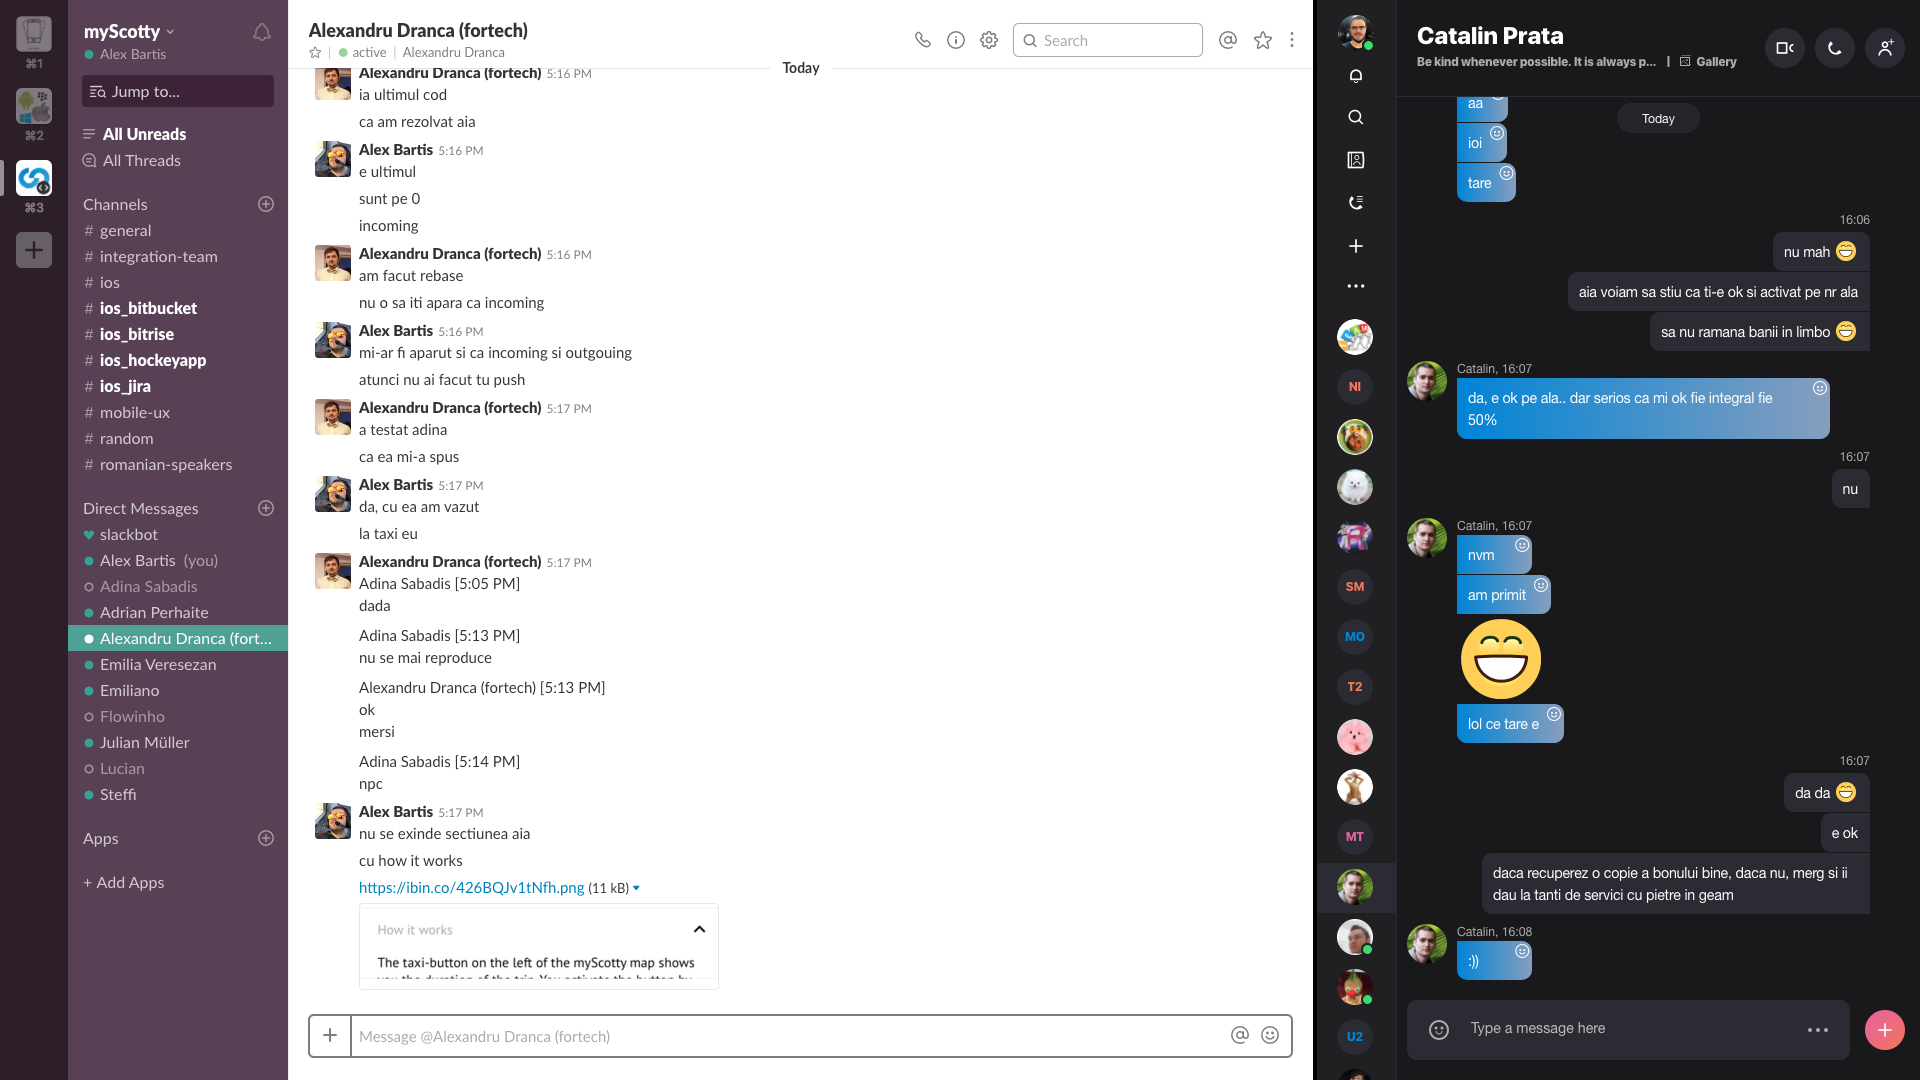The image size is (1920, 1080).
Task: React to 'lol ce tare e' message
Action: 1554,714
